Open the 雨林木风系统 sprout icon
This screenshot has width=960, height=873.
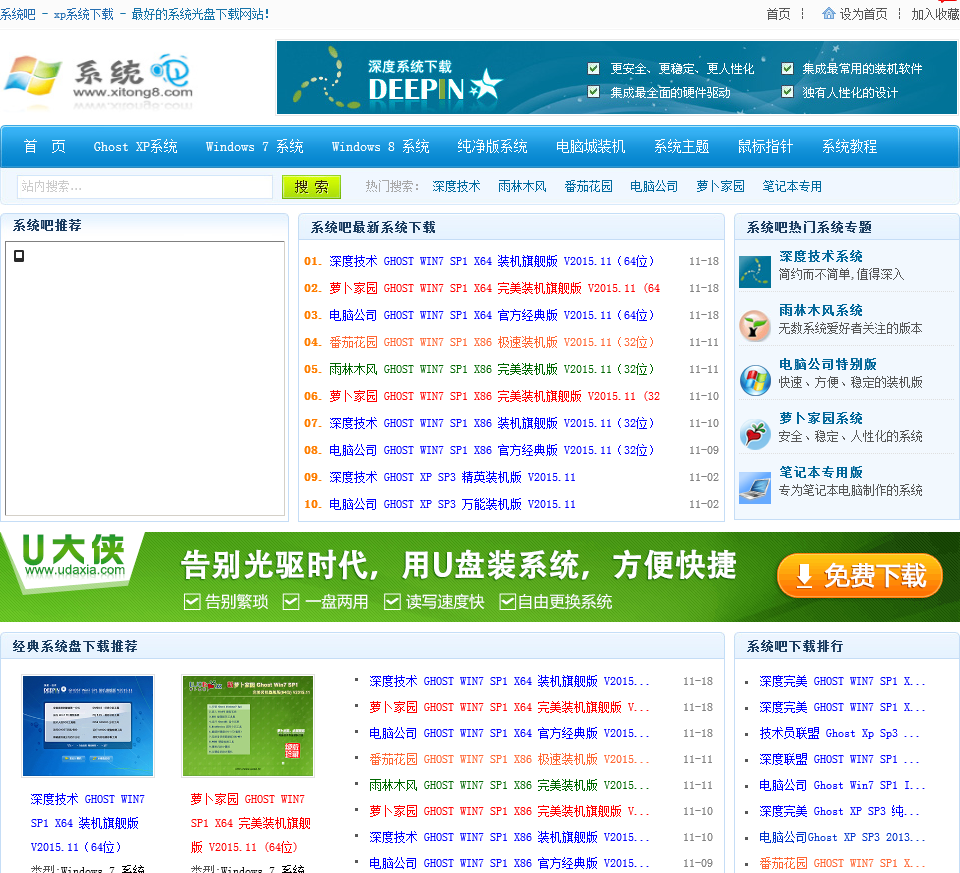pos(754,326)
